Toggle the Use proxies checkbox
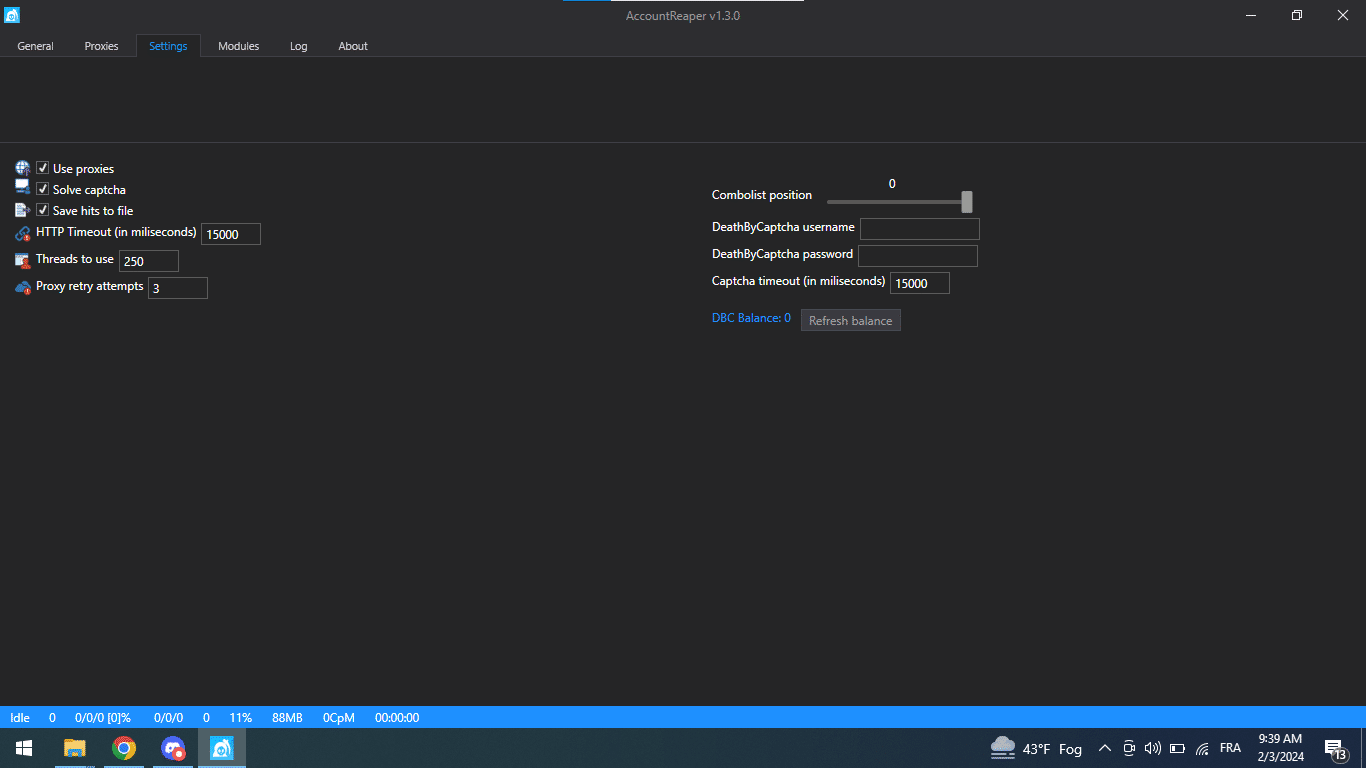 point(43,168)
